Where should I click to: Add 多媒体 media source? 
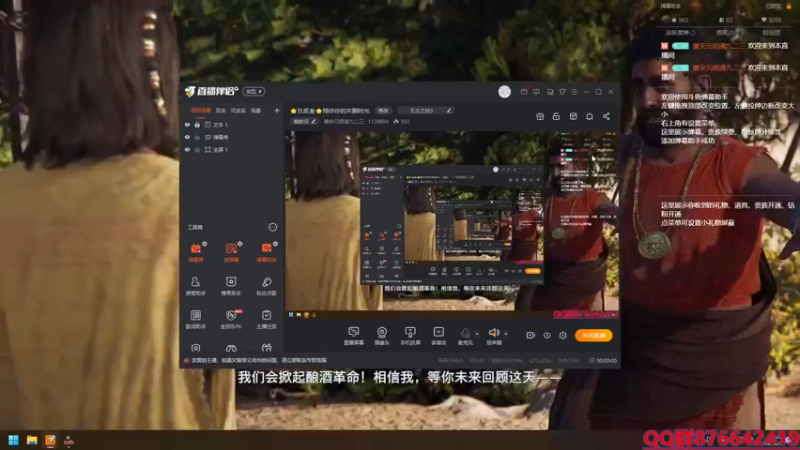[439, 336]
